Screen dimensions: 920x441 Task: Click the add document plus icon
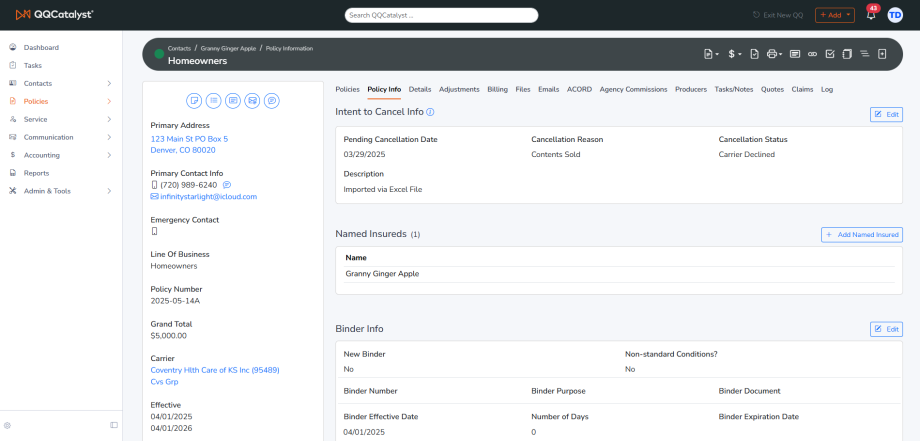(882, 54)
